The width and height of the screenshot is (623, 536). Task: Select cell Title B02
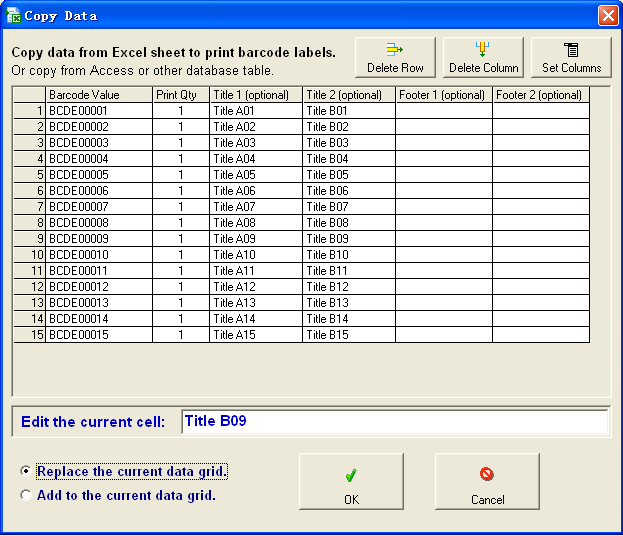[x=349, y=127]
